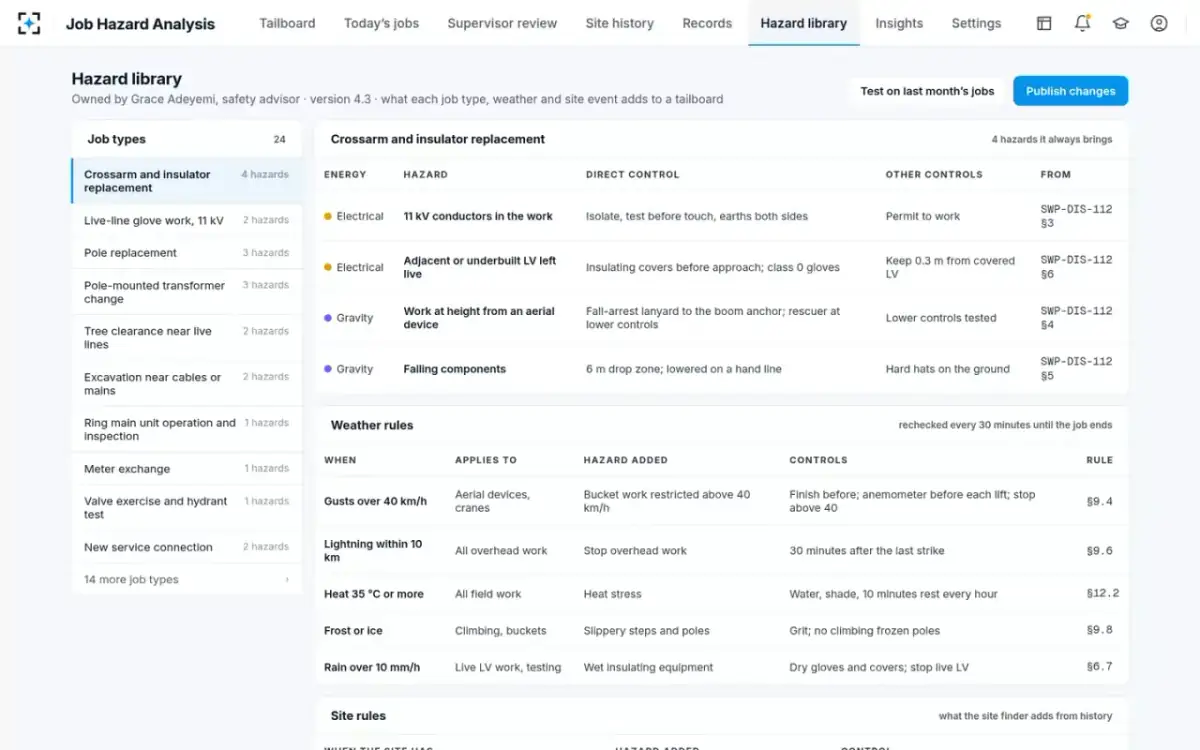Select Live-line glove work, 11 kV
The image size is (1200, 750).
point(186,220)
